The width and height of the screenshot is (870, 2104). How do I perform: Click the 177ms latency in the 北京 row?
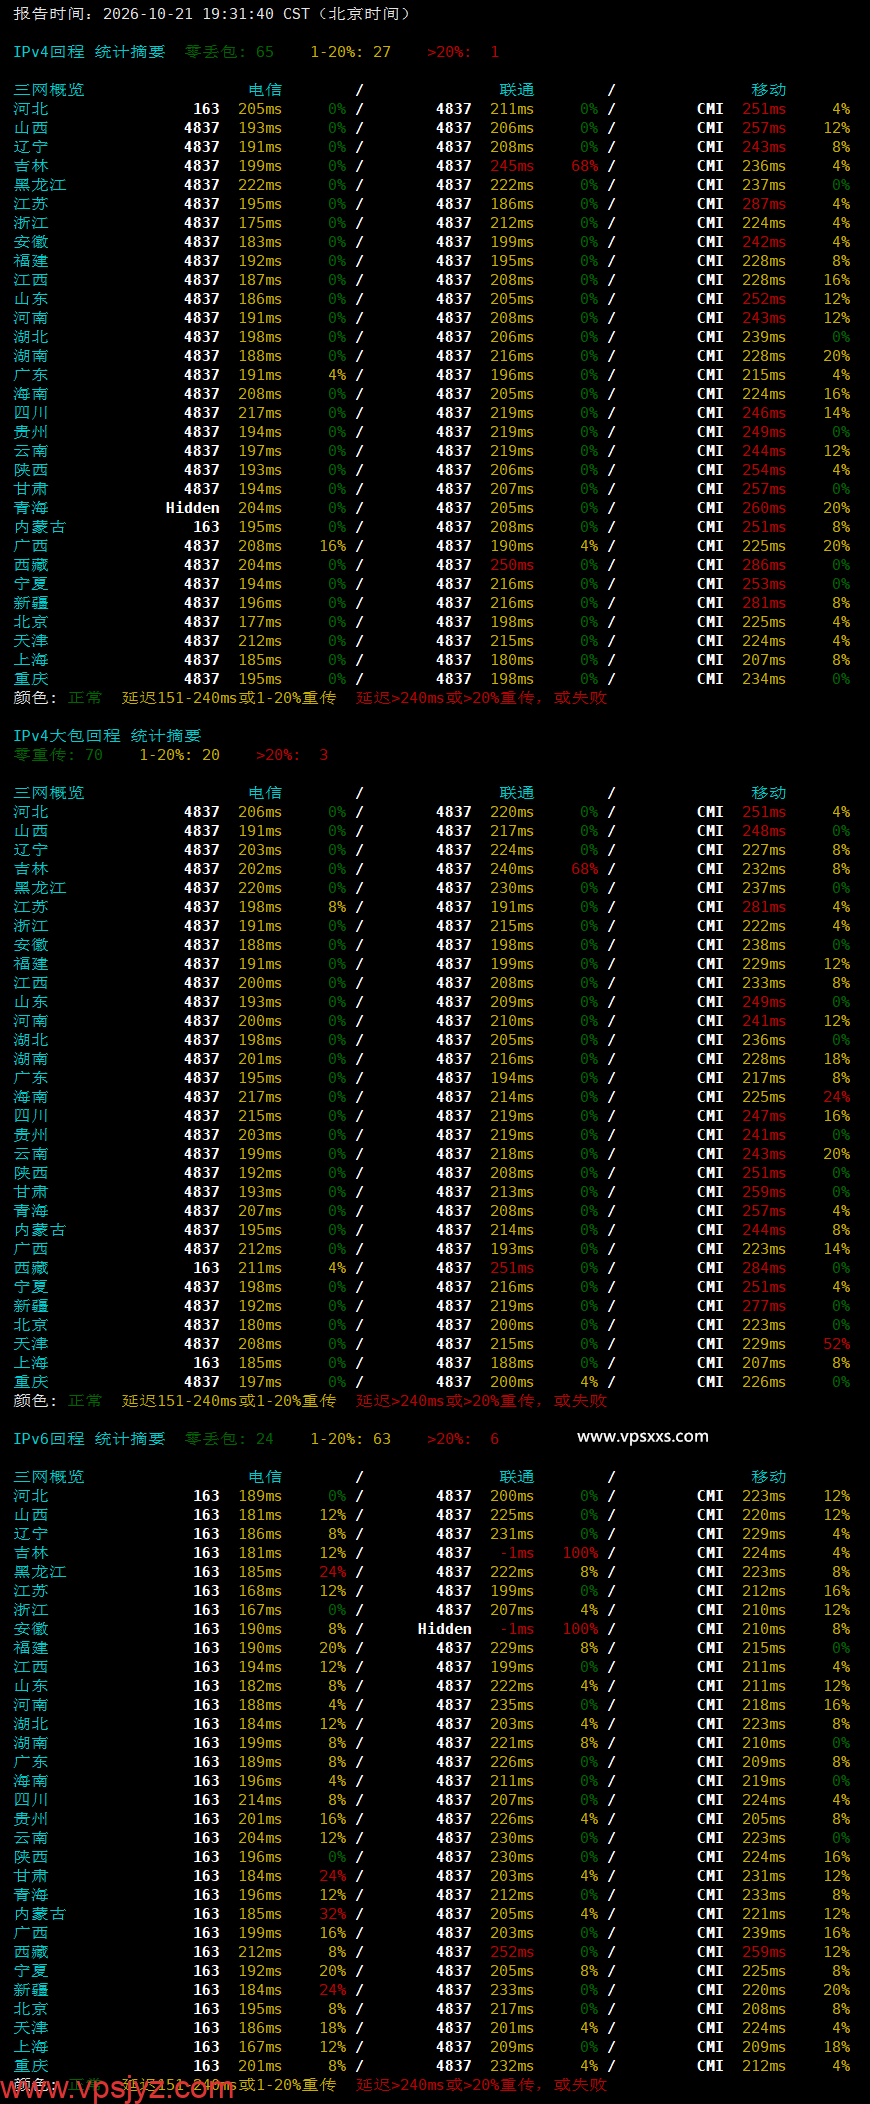260,622
